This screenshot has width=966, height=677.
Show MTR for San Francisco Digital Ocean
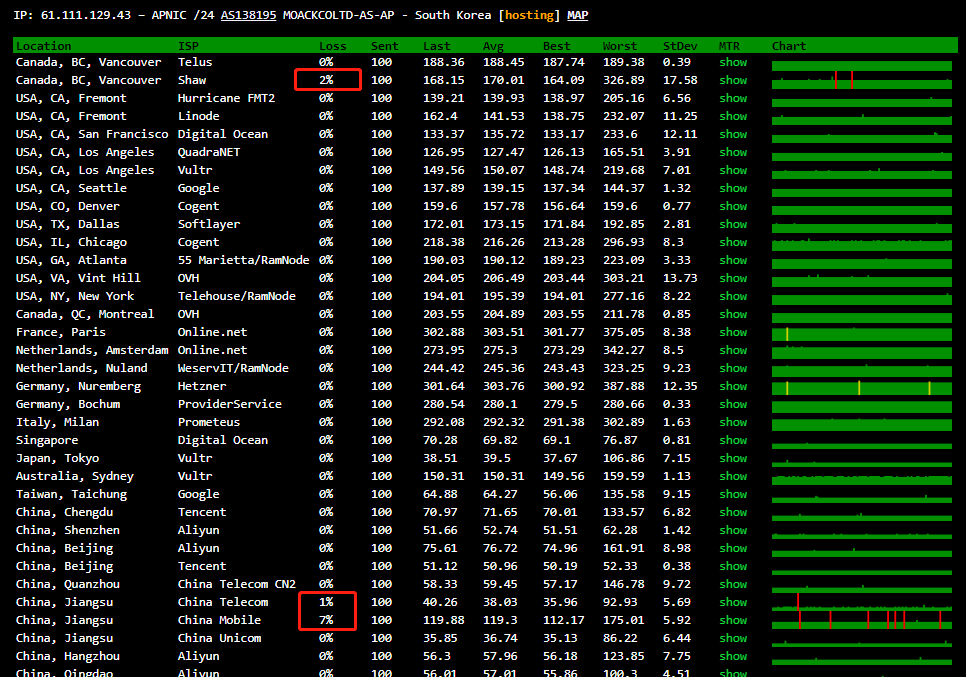(733, 134)
